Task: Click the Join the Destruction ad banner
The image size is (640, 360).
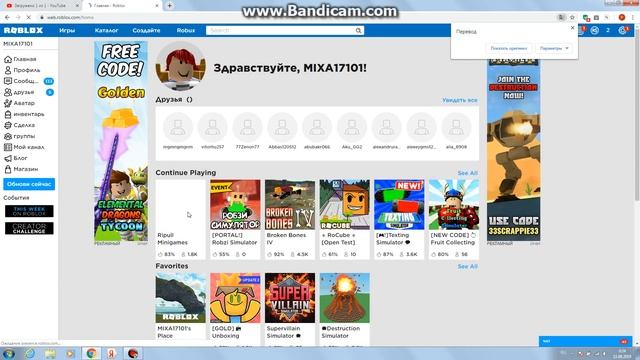Action: tap(513, 150)
